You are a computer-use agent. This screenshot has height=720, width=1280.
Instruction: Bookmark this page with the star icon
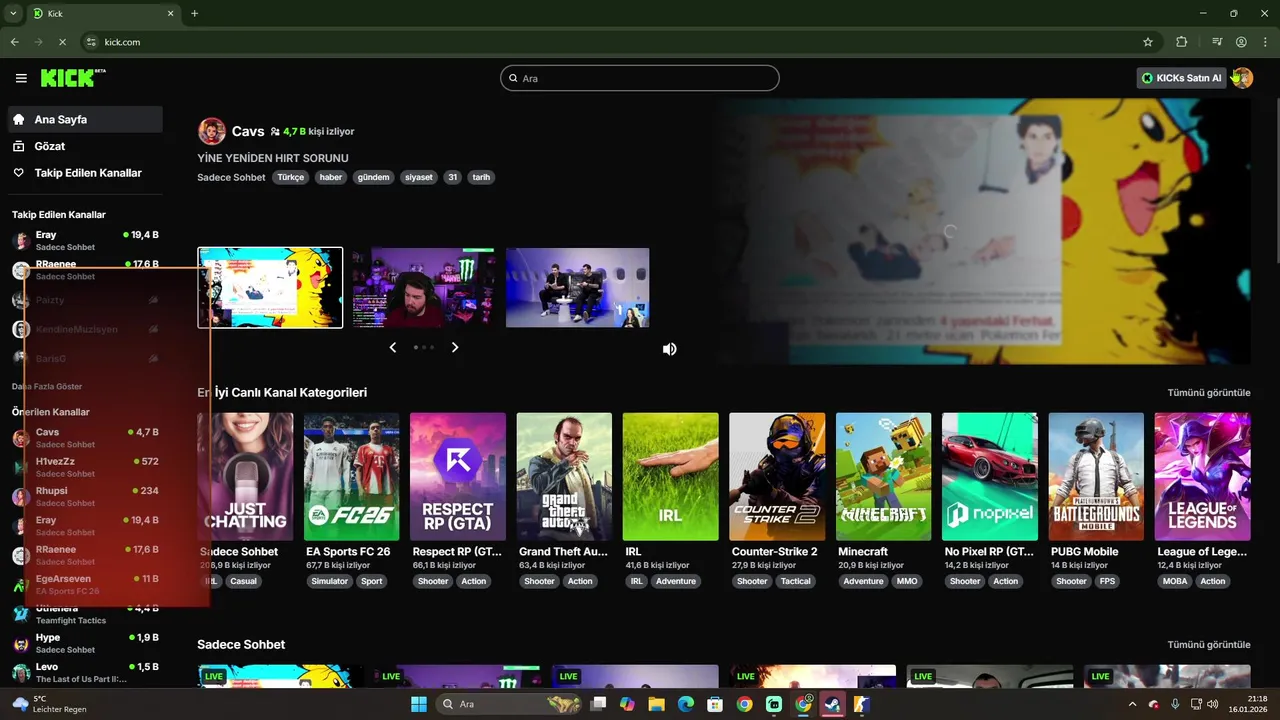point(1148,42)
